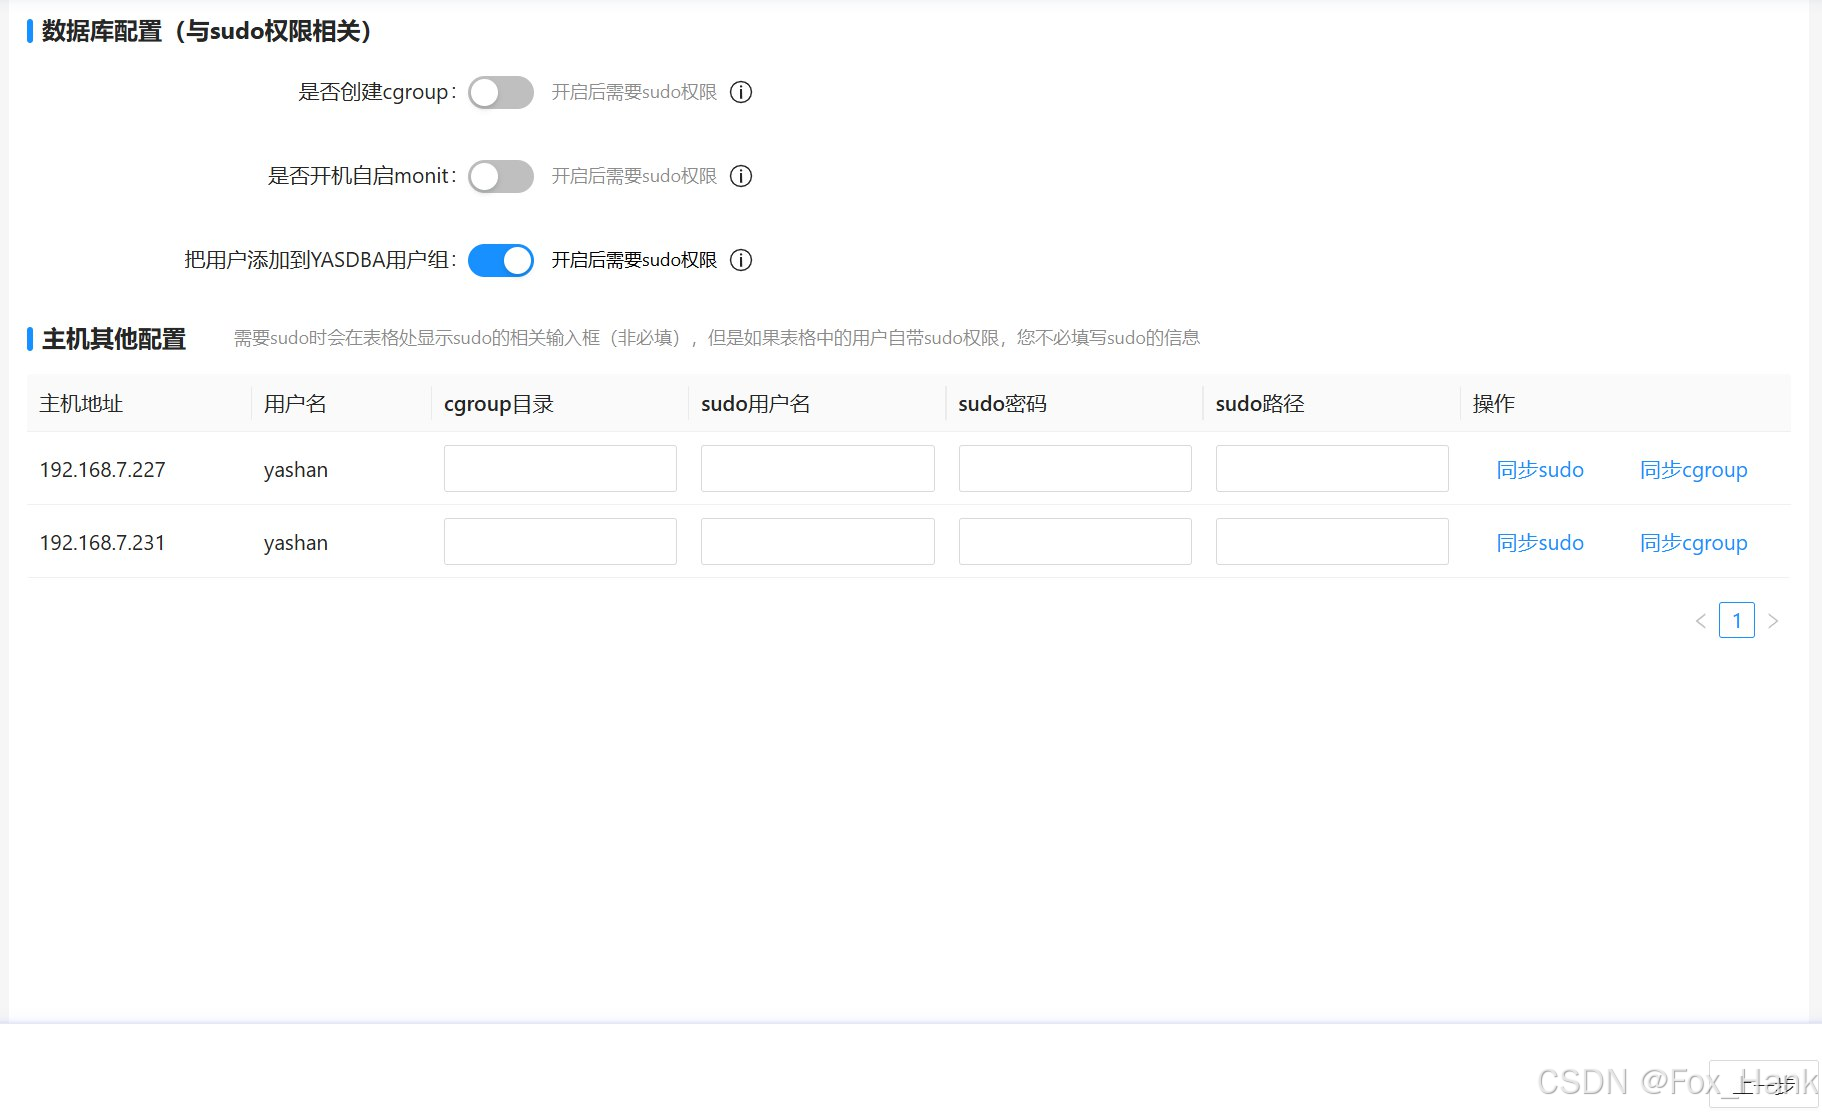
Task: Focus sudo路径 field for 192.168.7.227
Action: pyautogui.click(x=1332, y=468)
